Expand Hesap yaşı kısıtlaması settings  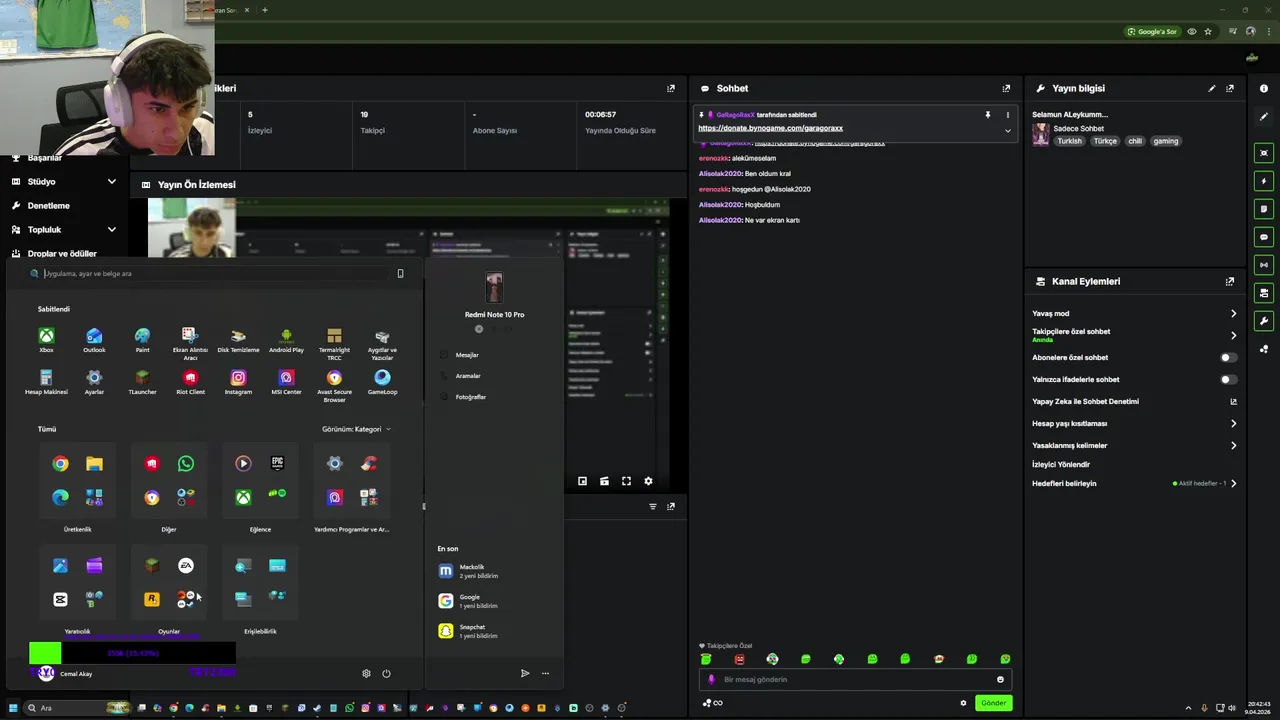(x=1233, y=423)
